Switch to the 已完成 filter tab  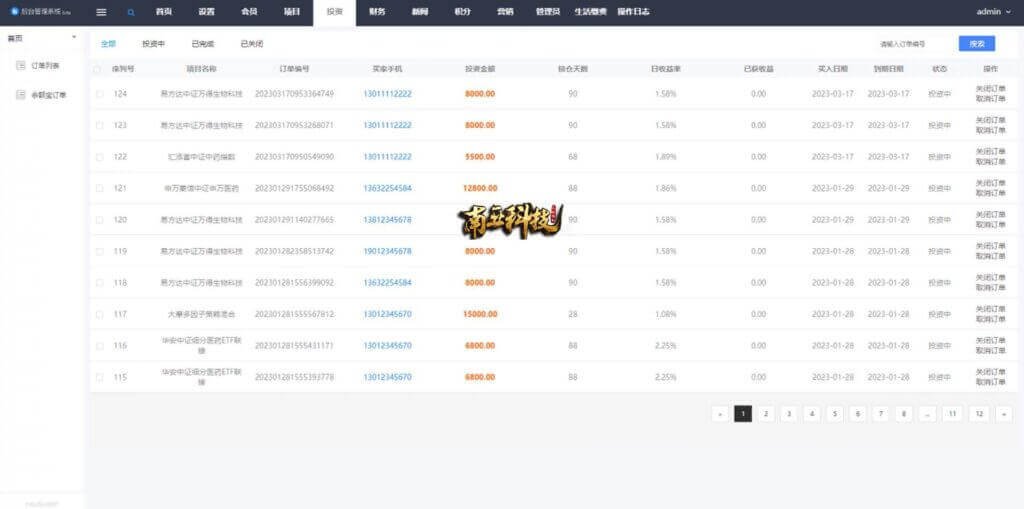coord(203,44)
